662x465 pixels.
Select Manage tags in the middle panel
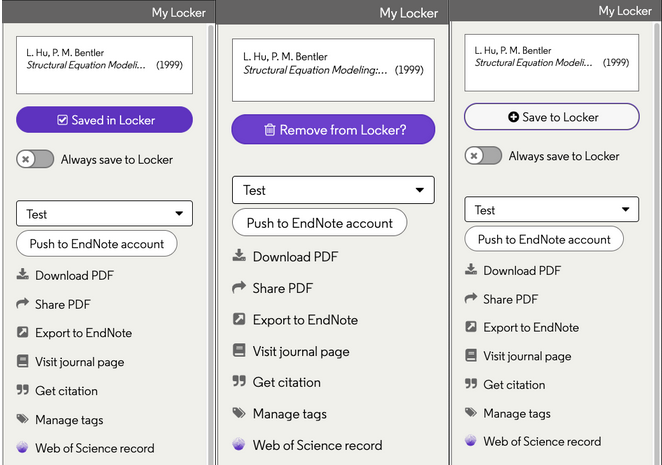[x=290, y=414]
